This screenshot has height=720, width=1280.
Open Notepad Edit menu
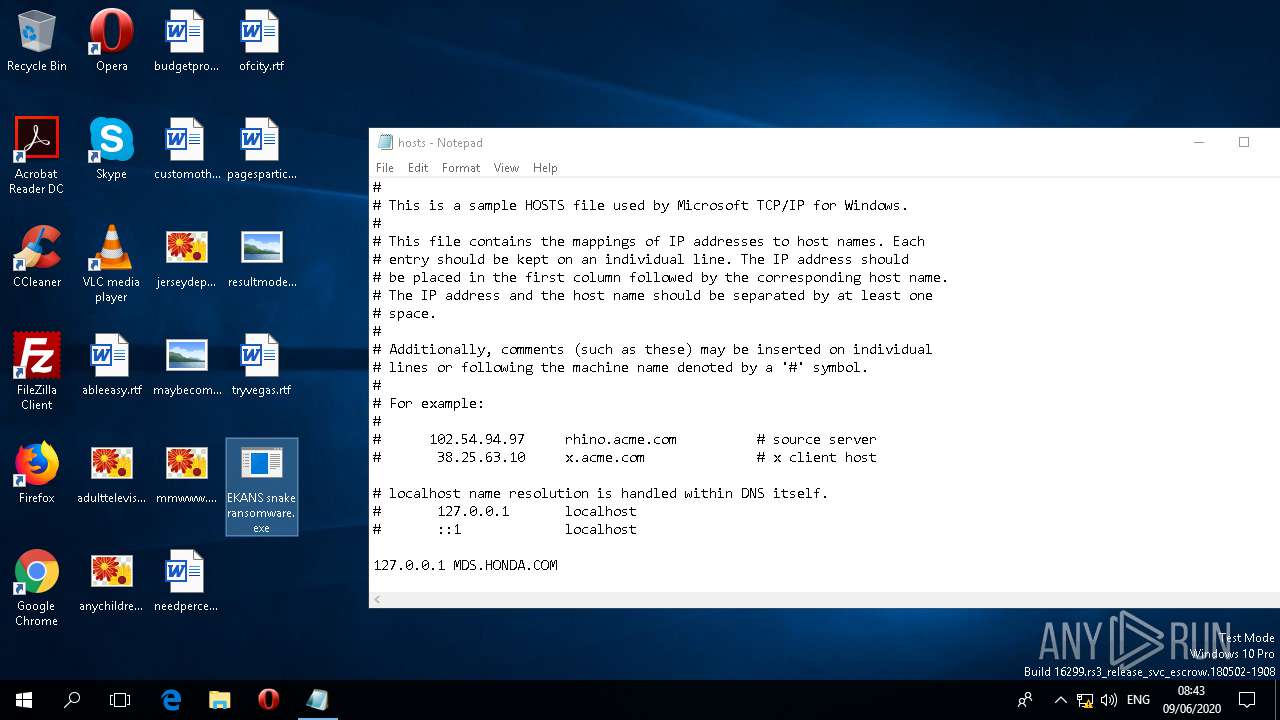coord(418,168)
